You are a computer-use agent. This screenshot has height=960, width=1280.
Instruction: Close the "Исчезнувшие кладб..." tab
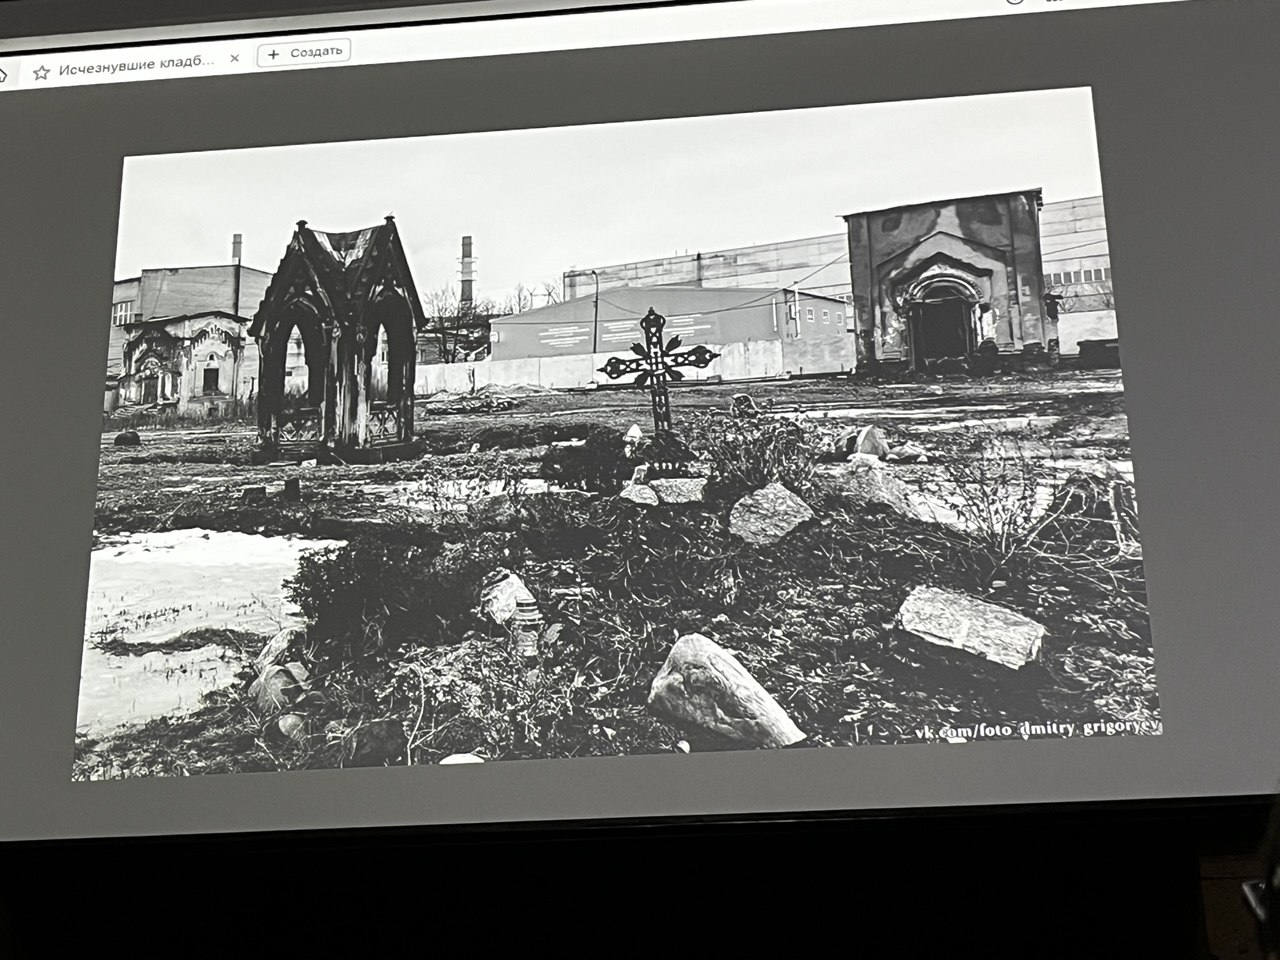tap(235, 58)
